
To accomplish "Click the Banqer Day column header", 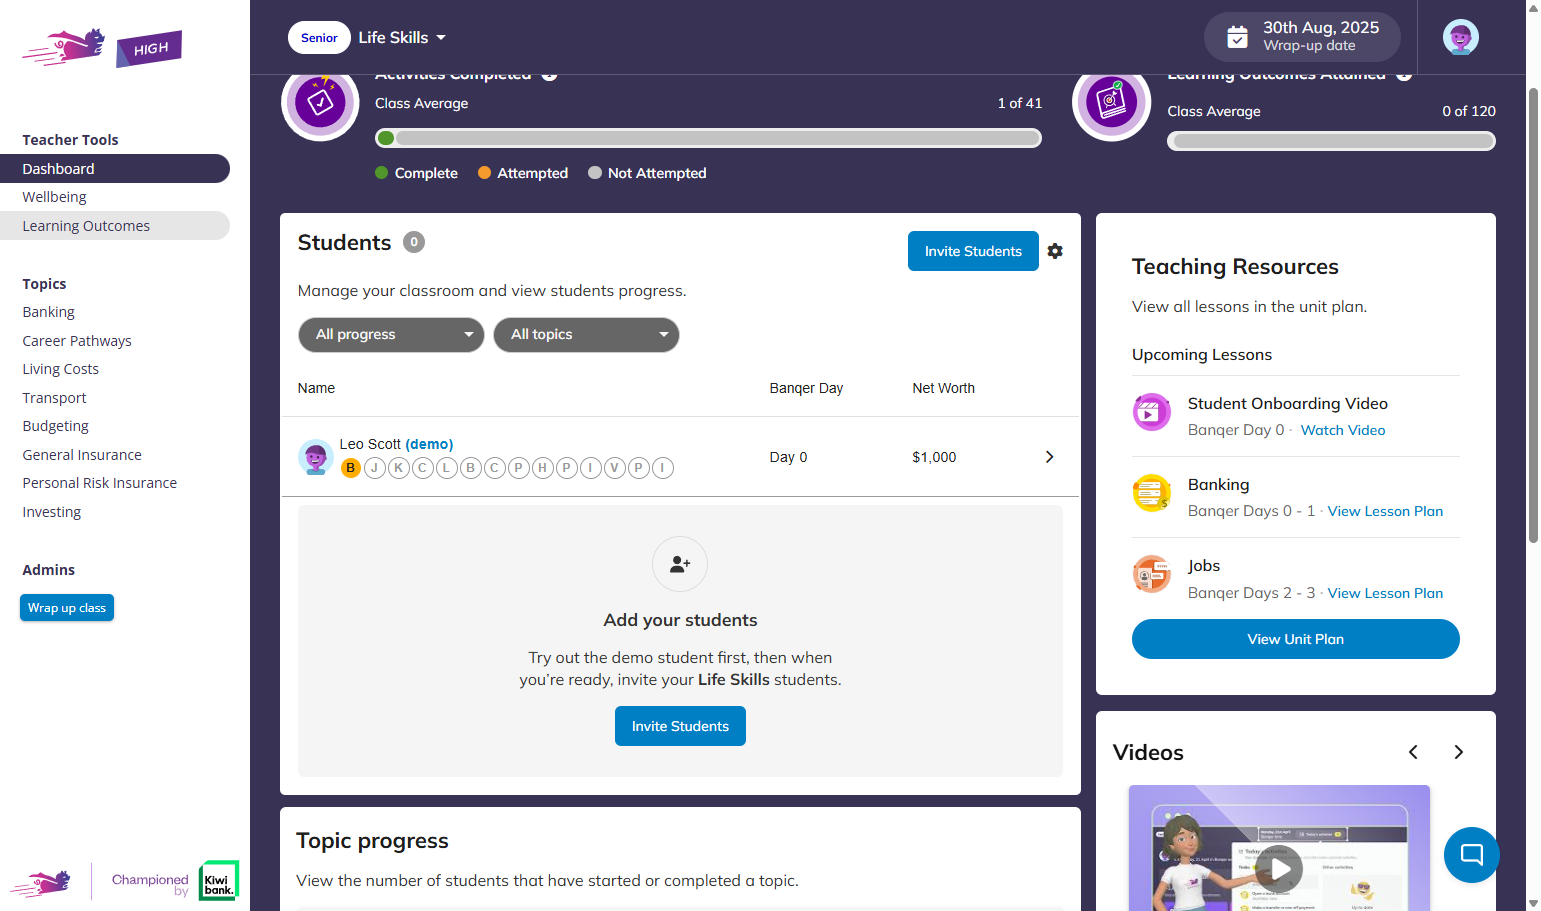I will click(806, 388).
